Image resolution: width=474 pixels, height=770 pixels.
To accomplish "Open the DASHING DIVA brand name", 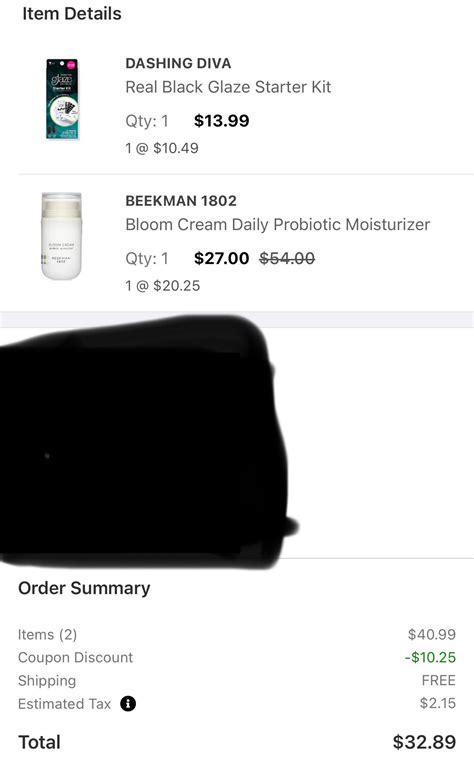I will click(178, 63).
